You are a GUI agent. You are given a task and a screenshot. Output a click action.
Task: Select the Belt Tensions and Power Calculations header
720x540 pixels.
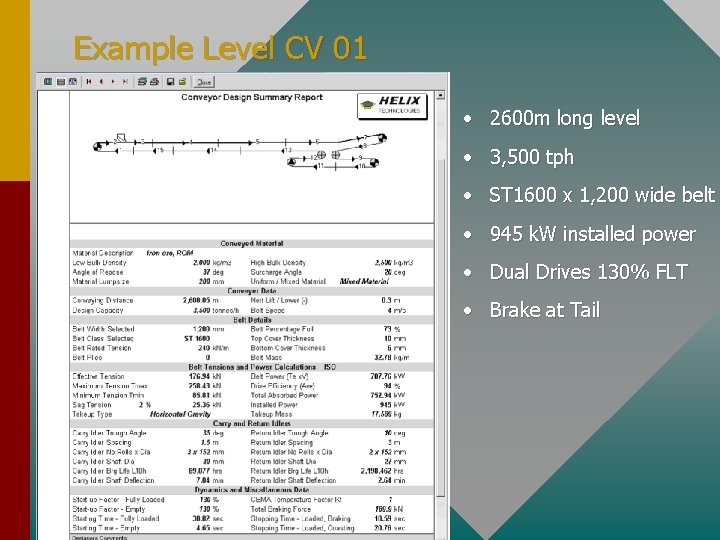click(x=252, y=367)
